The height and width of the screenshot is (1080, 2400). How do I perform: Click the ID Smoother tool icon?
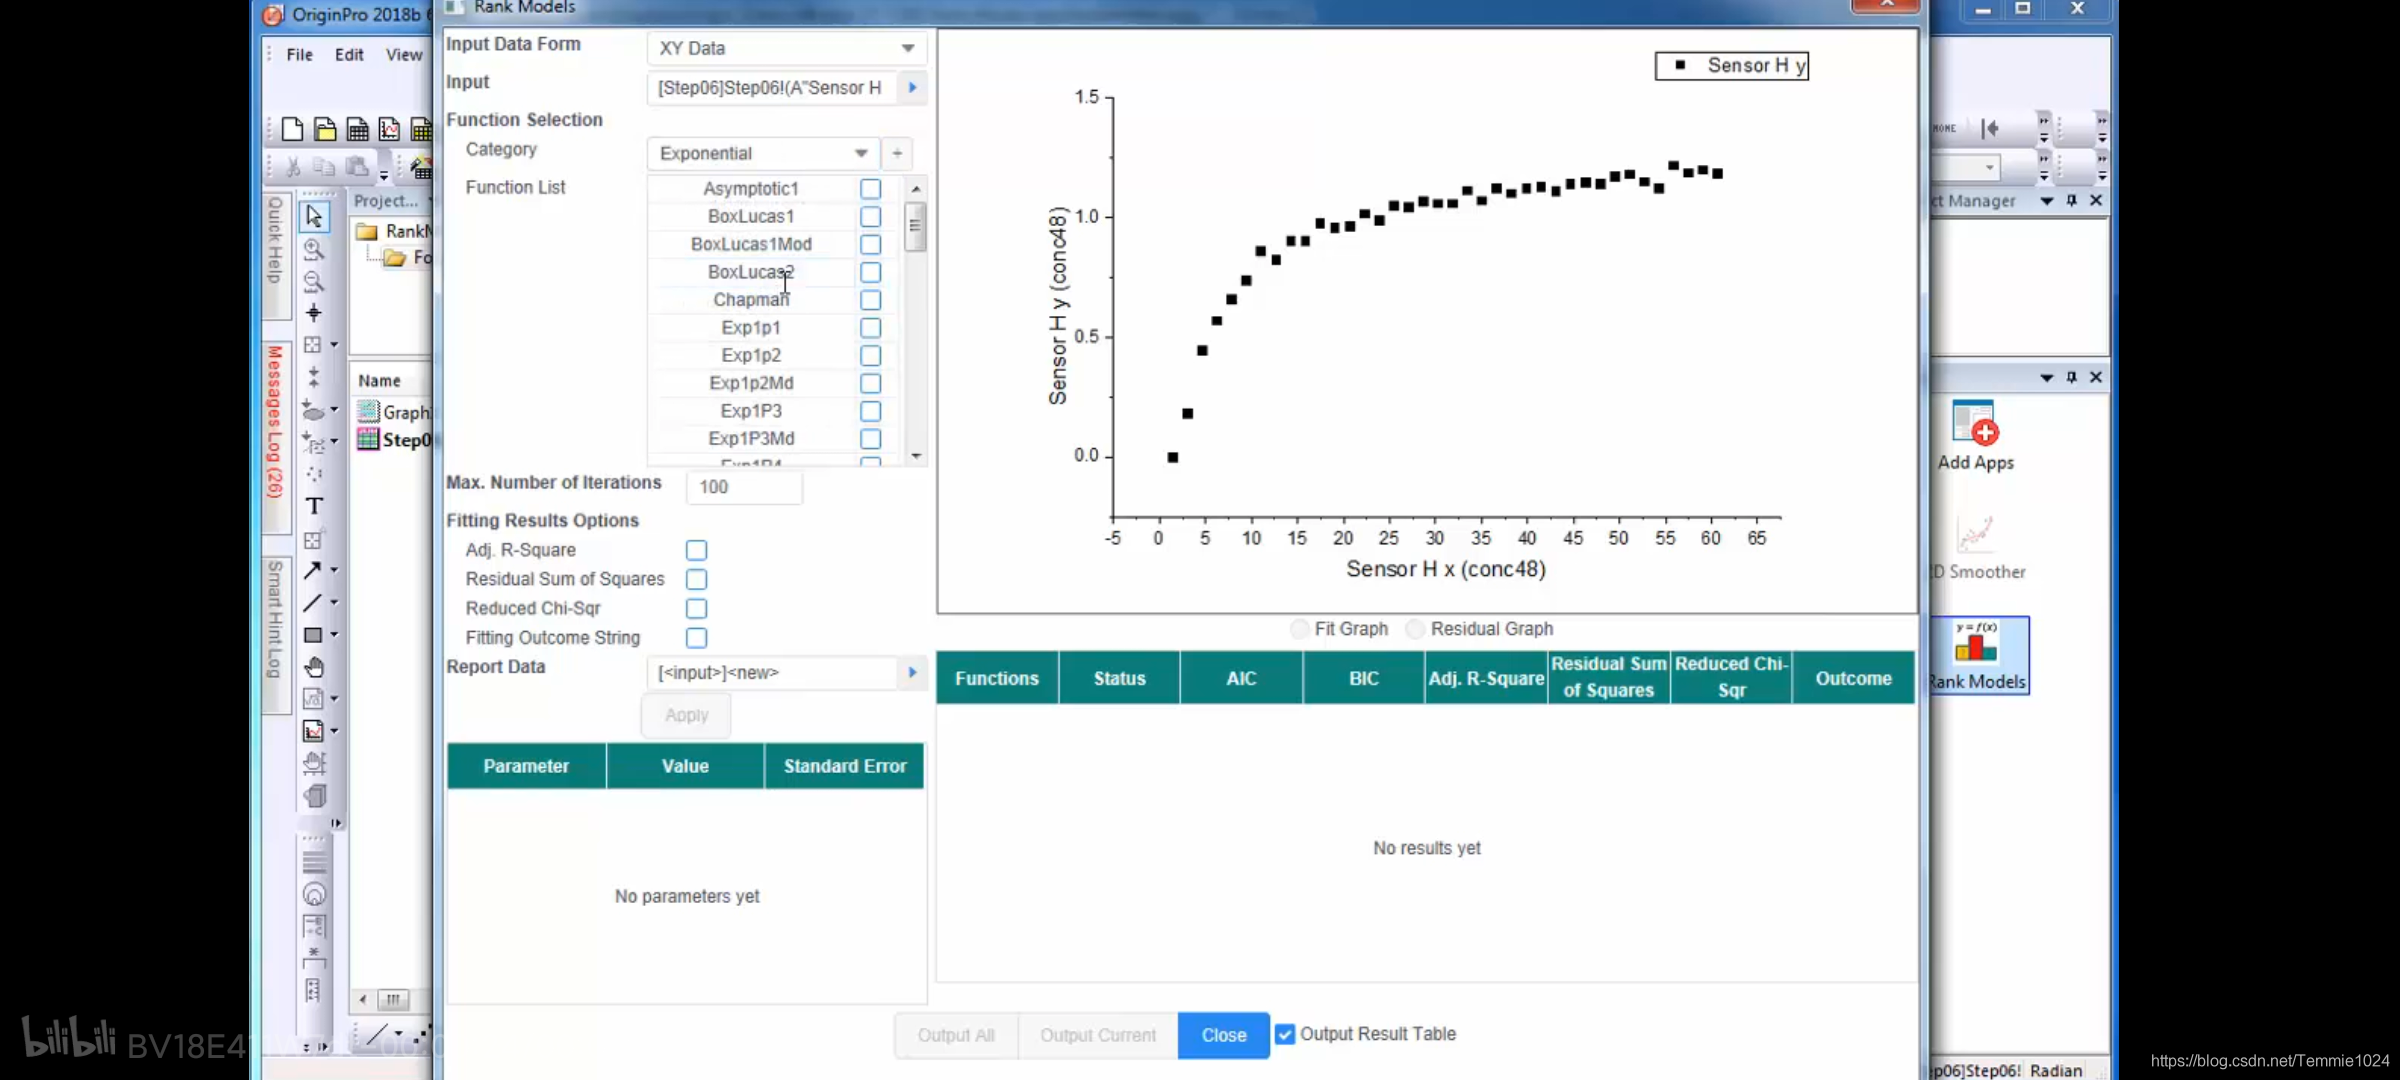click(1976, 534)
